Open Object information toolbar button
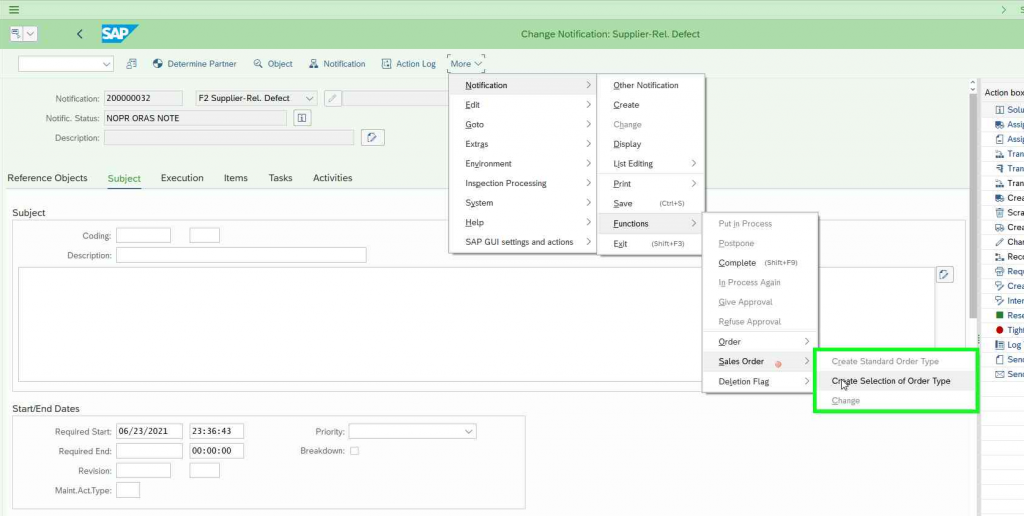Image resolution: width=1024 pixels, height=516 pixels. point(273,63)
